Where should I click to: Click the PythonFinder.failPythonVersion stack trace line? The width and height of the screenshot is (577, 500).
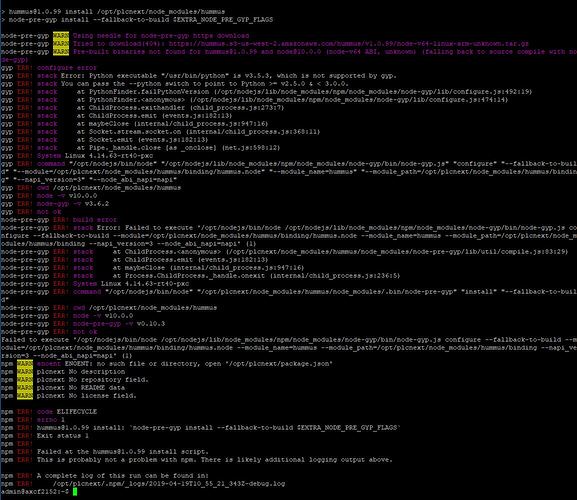point(304,92)
